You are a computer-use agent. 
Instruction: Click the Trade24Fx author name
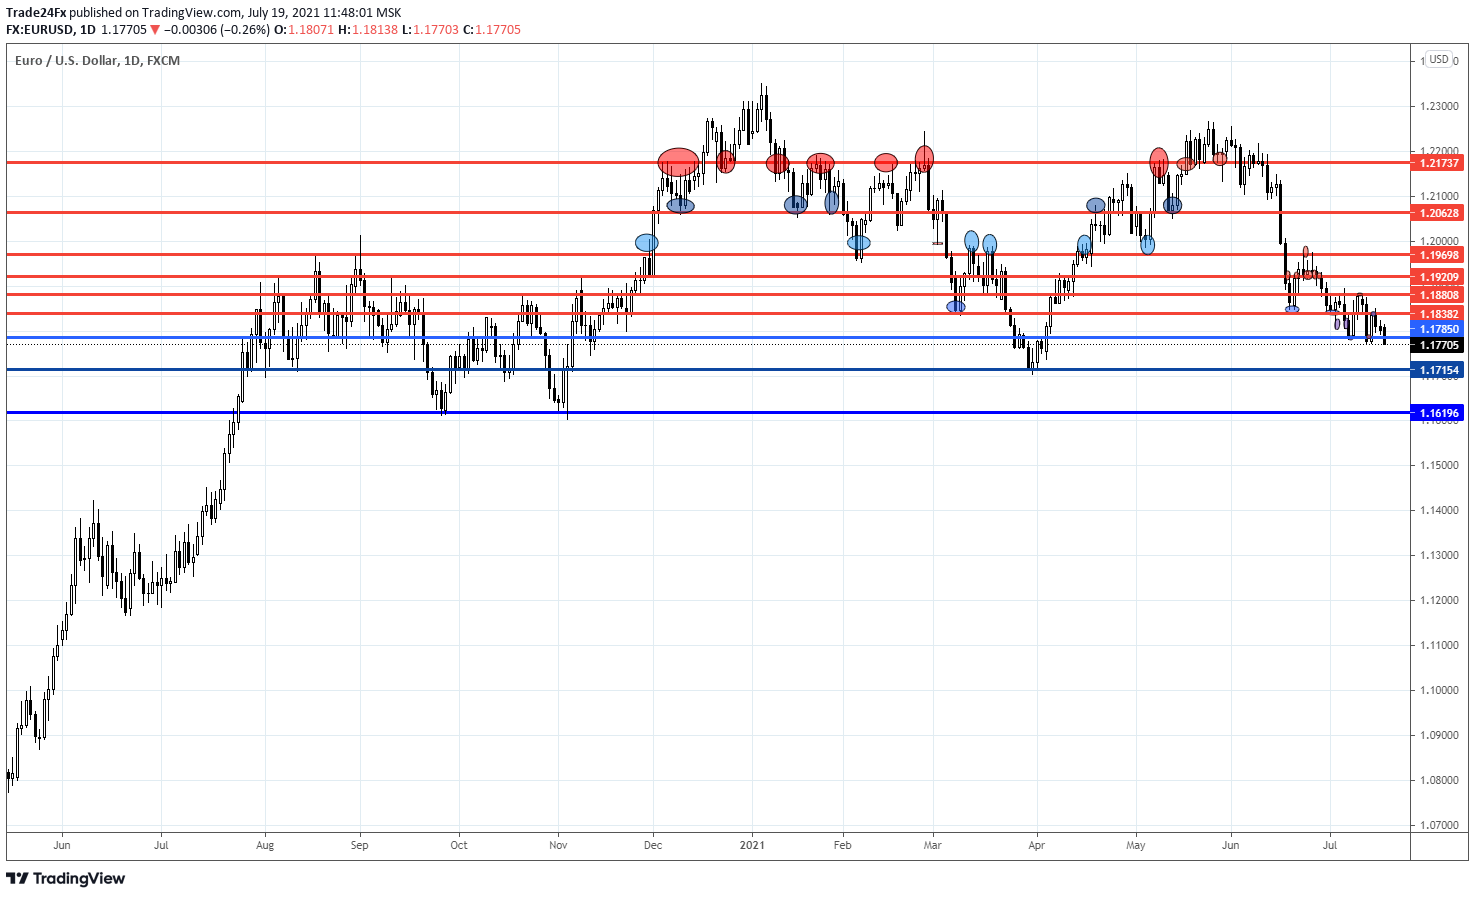(x=36, y=13)
